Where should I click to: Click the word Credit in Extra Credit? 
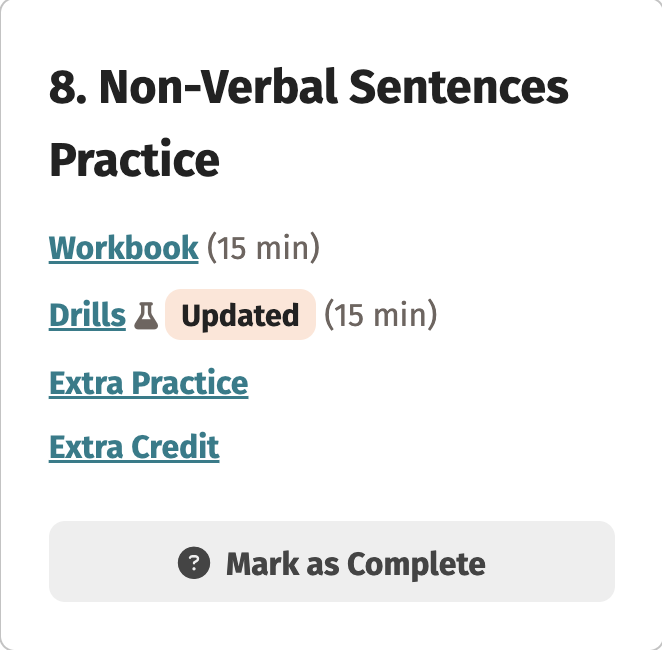[176, 447]
